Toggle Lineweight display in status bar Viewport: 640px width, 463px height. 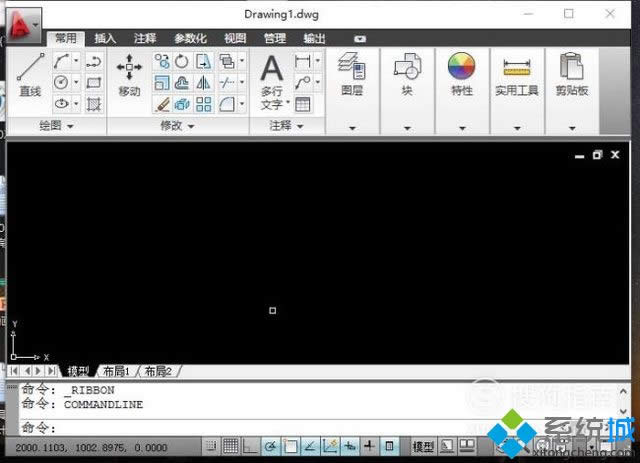click(x=369, y=446)
